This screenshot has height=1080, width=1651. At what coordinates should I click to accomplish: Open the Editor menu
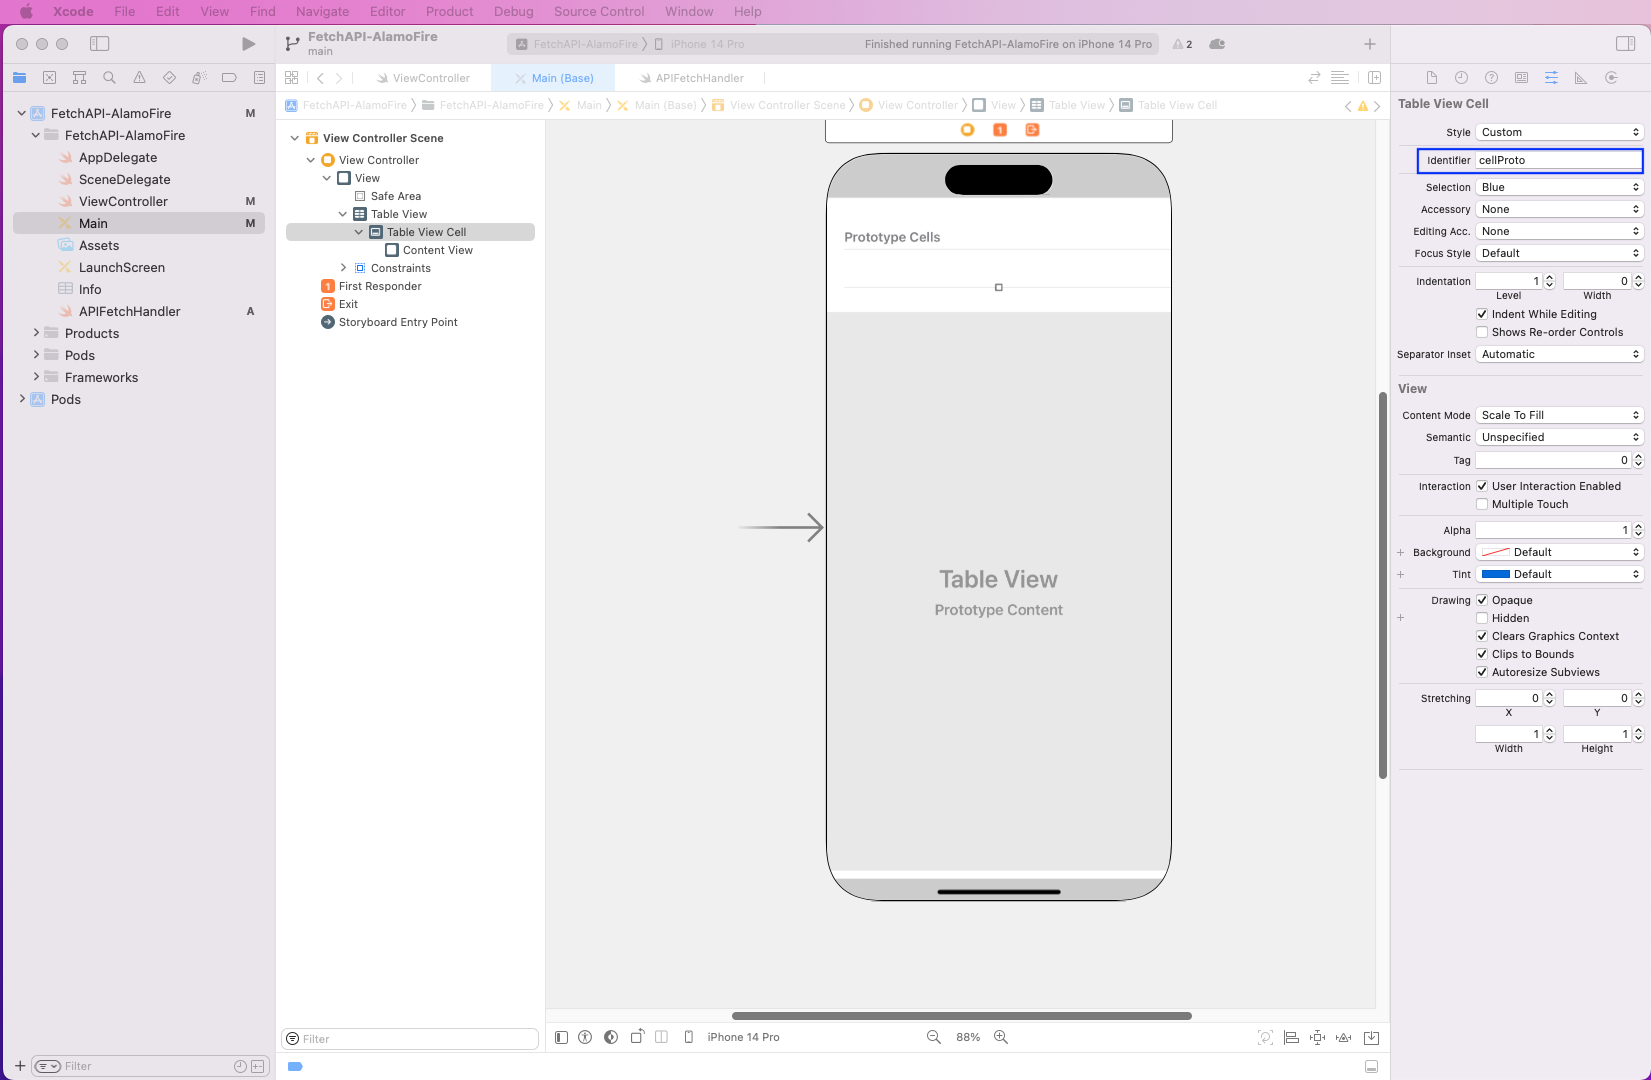(387, 12)
